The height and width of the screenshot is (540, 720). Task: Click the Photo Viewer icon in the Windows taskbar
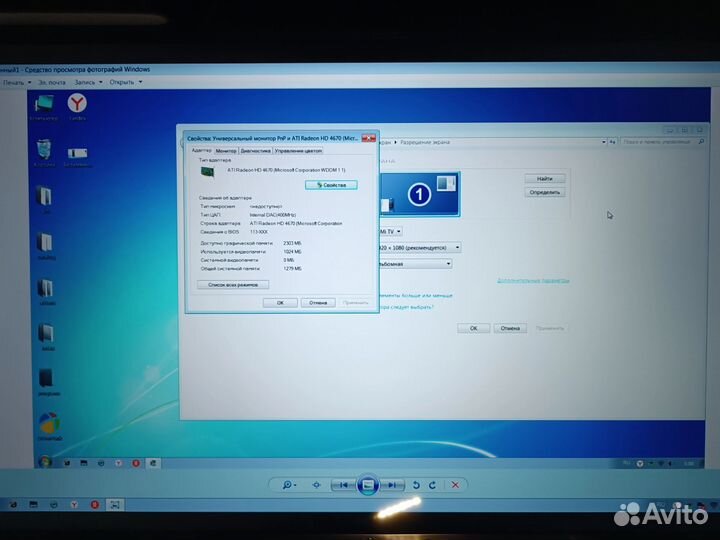pos(115,505)
